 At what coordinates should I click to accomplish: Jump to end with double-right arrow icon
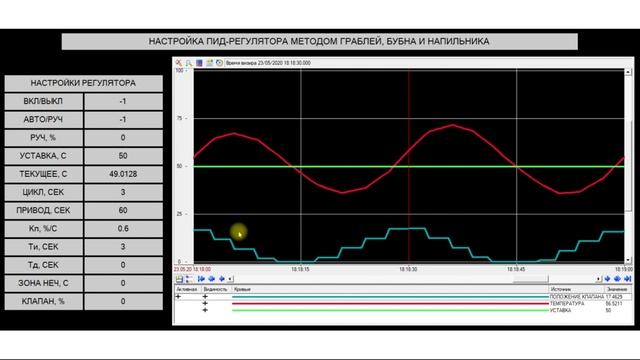click(x=628, y=279)
